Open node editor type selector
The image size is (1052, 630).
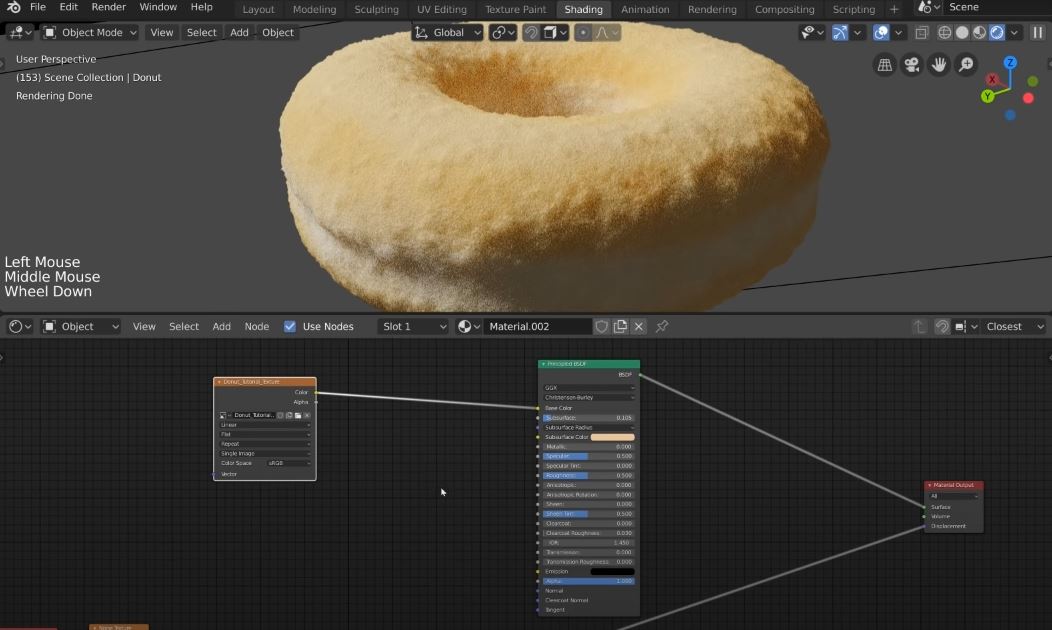click(x=19, y=326)
